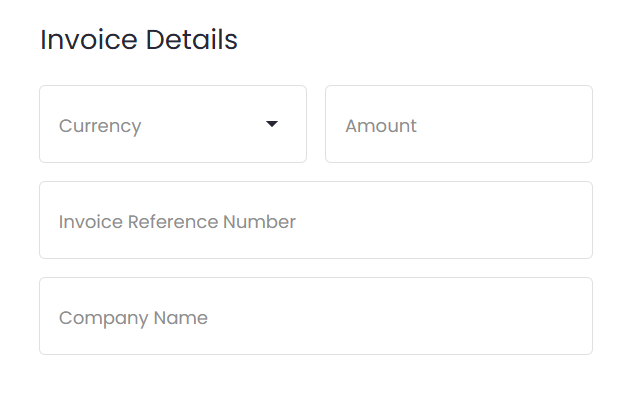This screenshot has height=400, width=632.
Task: Click the Invoice Details heading
Action: pos(139,40)
